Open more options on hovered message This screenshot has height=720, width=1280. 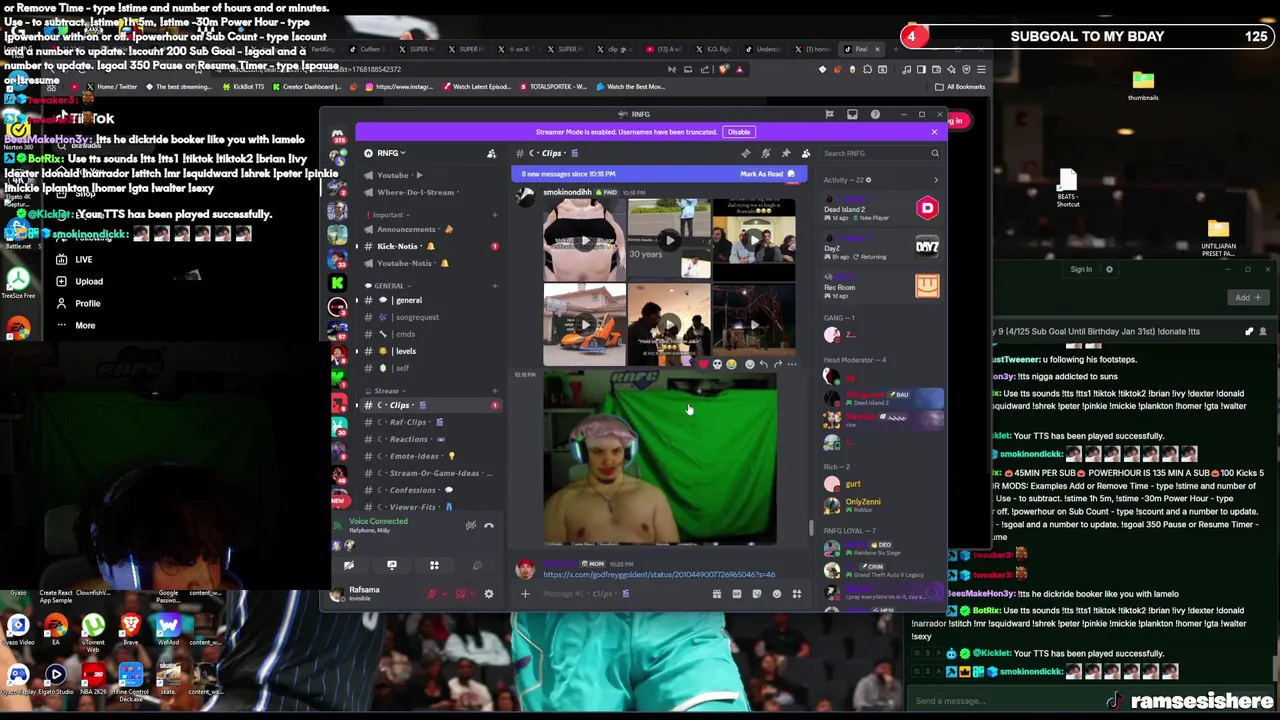pos(792,364)
